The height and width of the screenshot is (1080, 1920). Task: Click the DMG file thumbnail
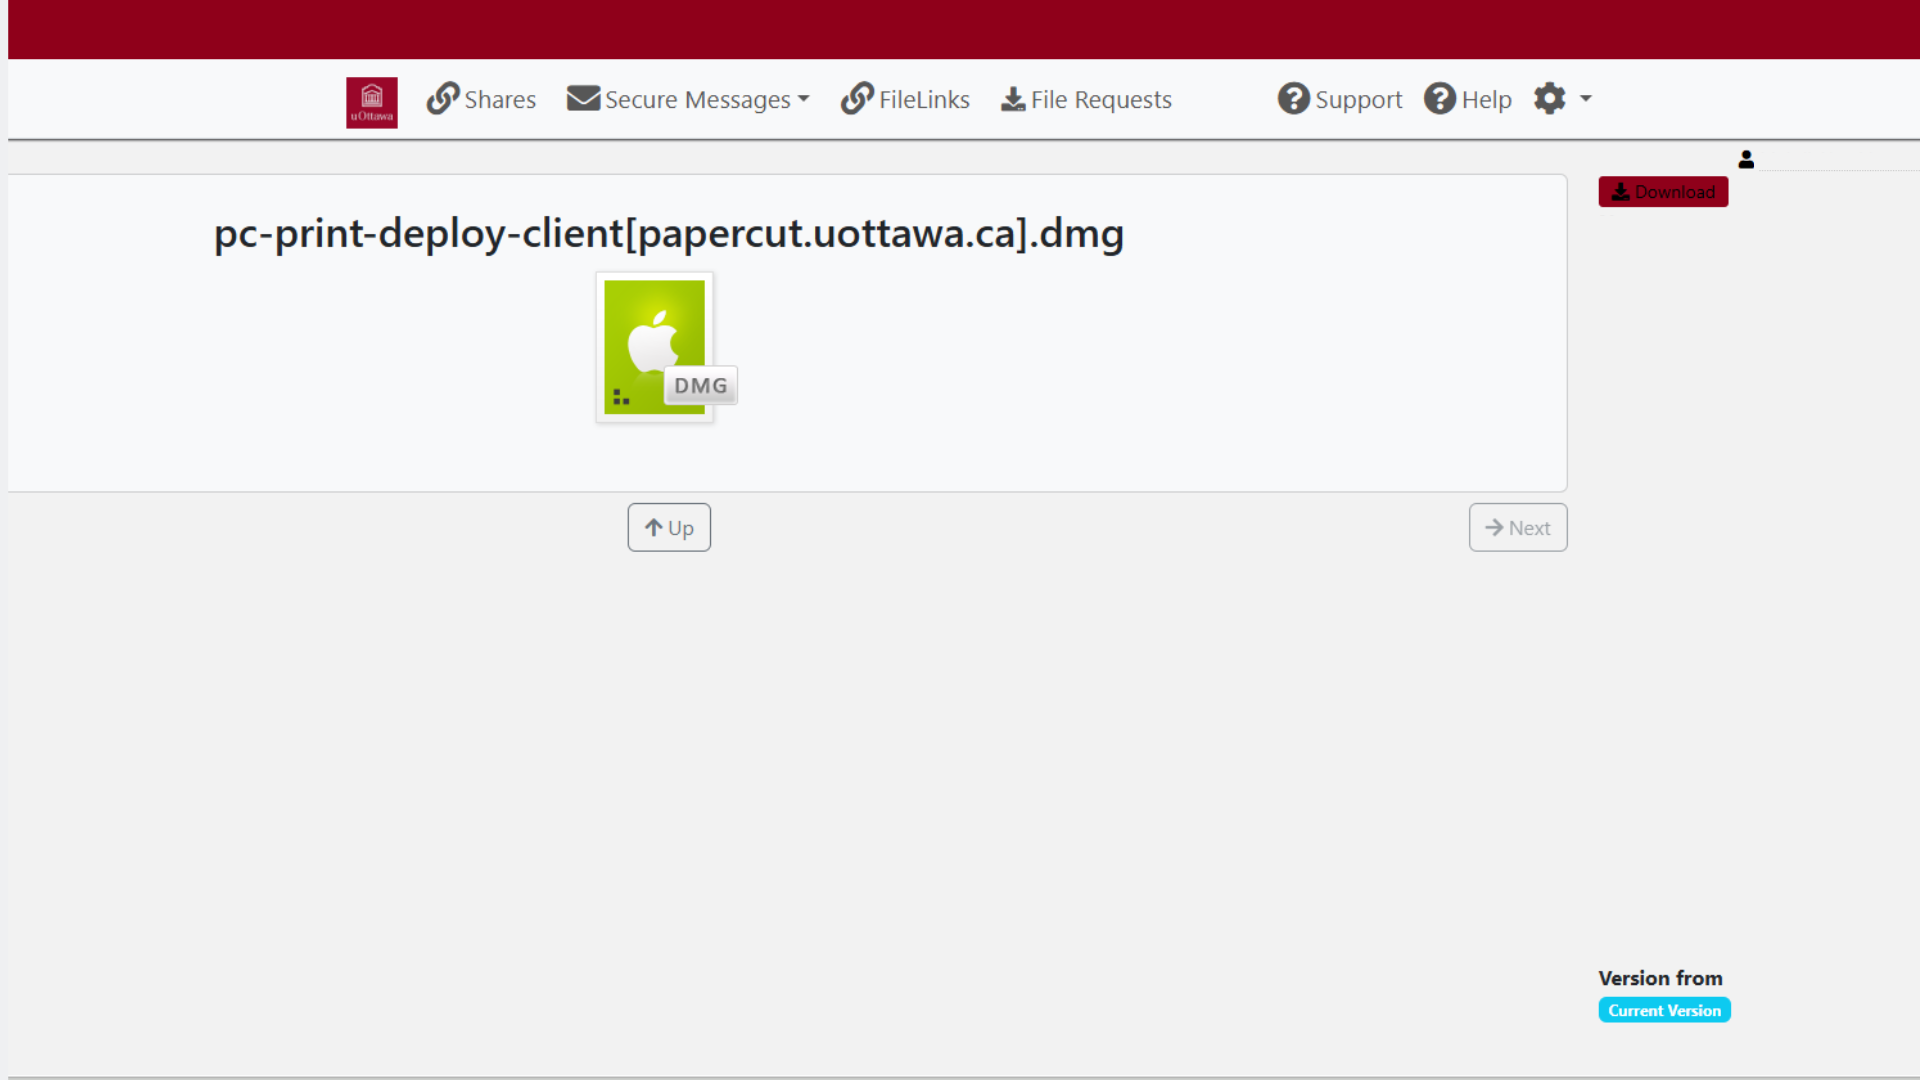666,347
